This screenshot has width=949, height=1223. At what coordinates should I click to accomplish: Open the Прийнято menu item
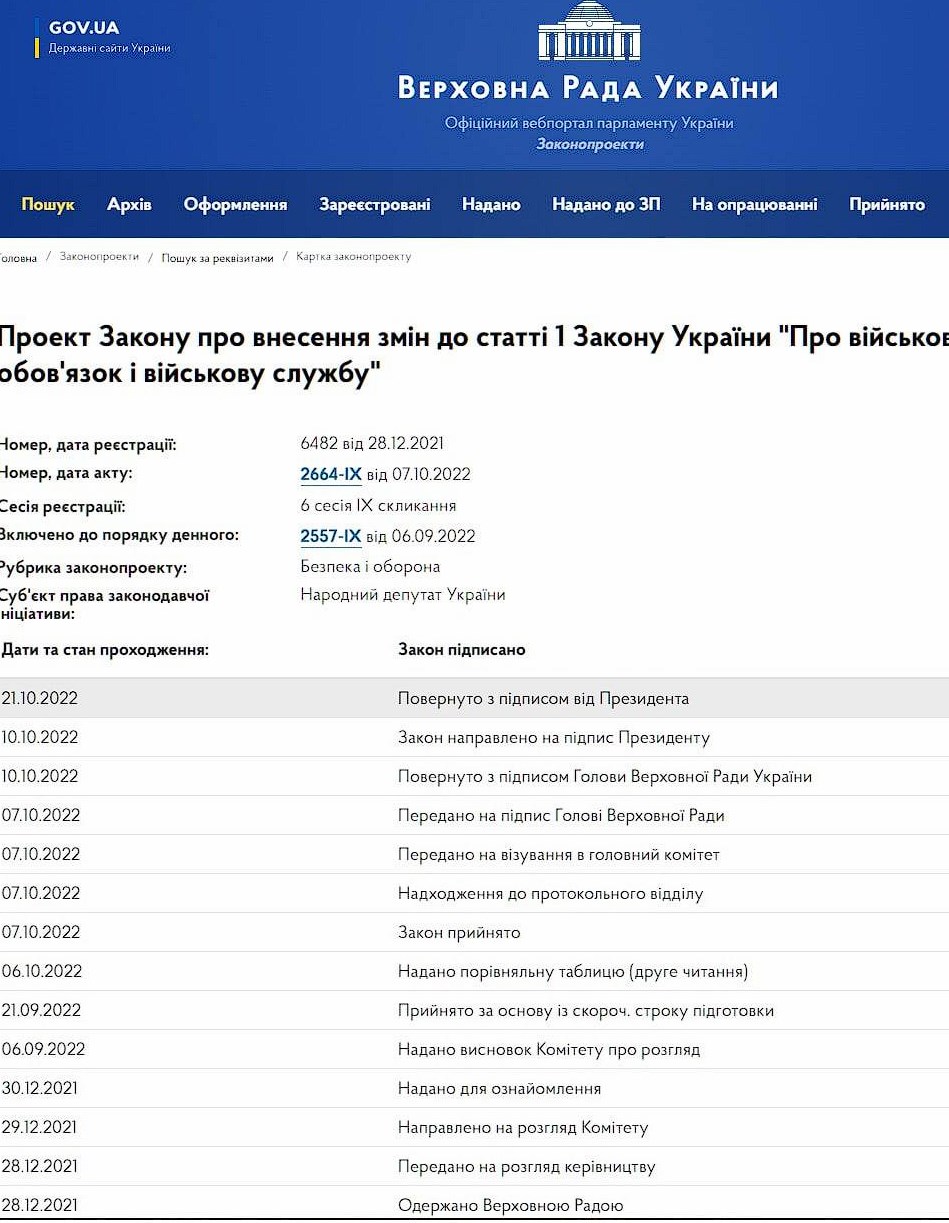[x=886, y=204]
